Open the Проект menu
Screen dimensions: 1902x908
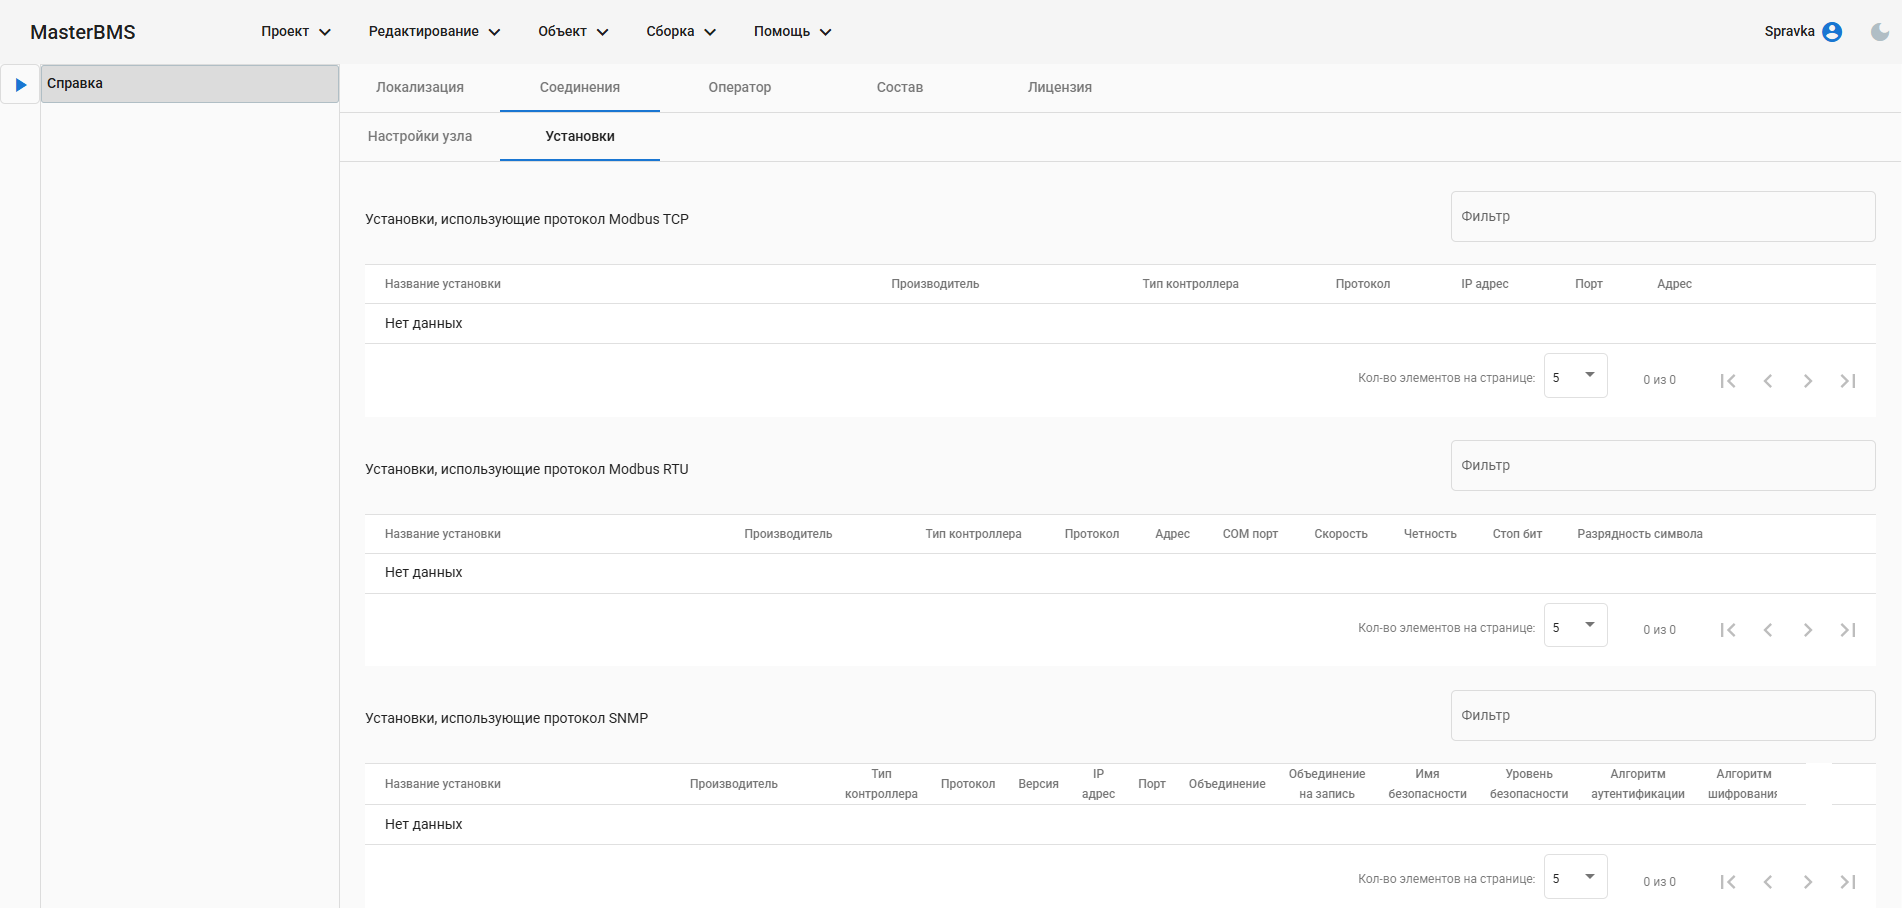295,32
